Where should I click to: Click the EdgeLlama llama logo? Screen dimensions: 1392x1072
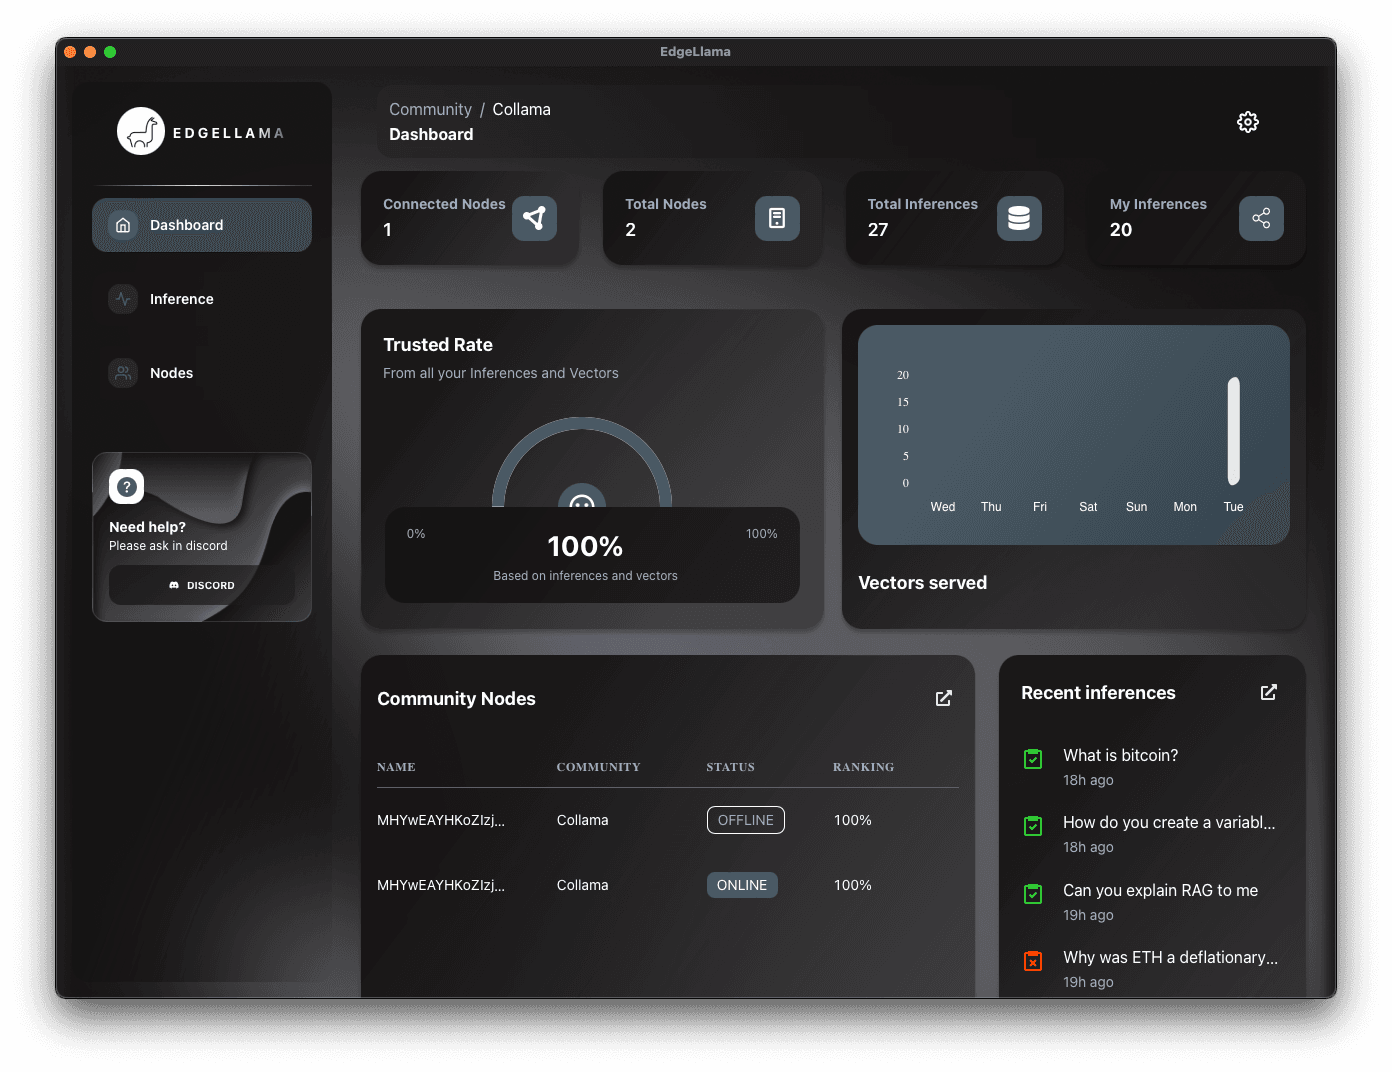(x=141, y=132)
